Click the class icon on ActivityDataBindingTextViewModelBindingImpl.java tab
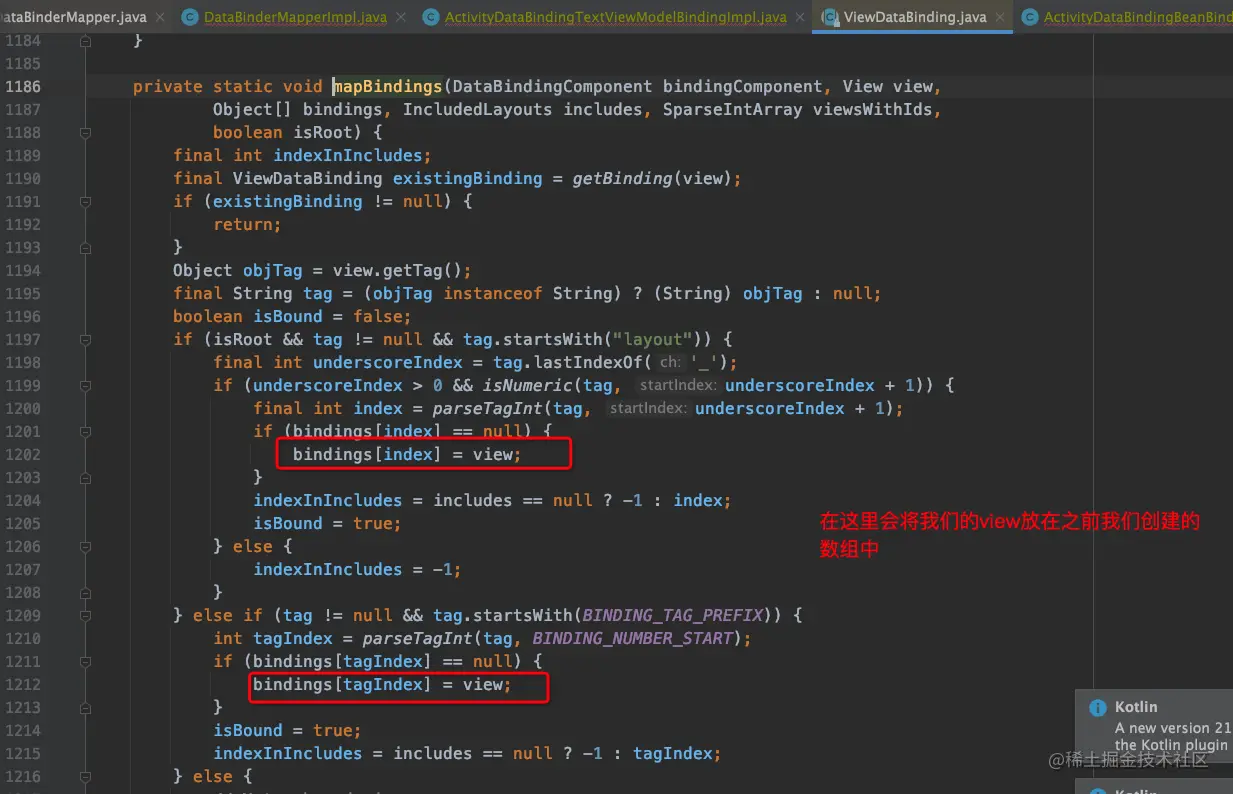Viewport: 1233px width, 794px height. (430, 17)
